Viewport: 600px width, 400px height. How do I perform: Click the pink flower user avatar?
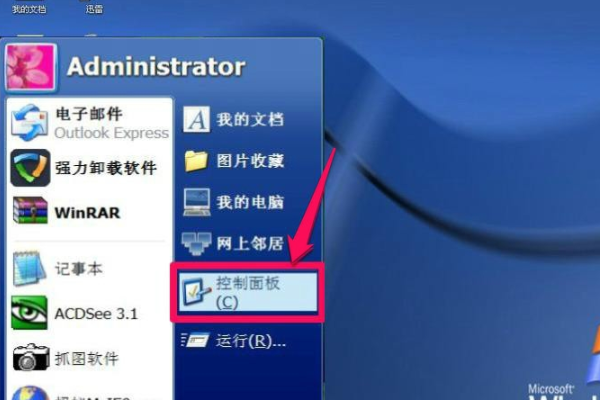31,67
